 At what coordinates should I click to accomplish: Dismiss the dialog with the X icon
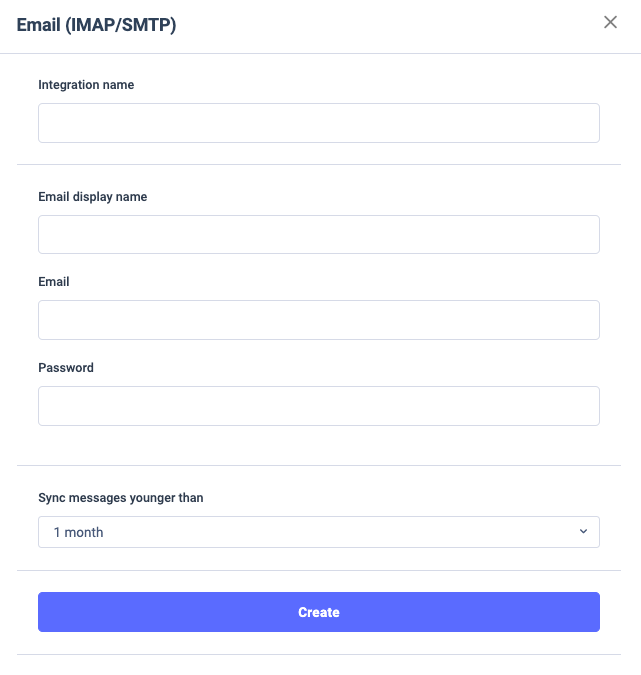(x=610, y=23)
